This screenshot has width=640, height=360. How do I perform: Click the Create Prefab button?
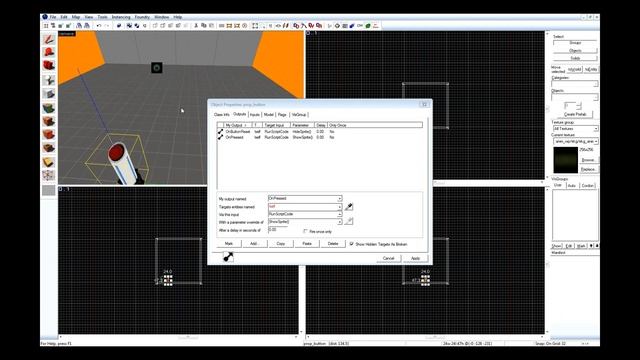click(x=575, y=114)
